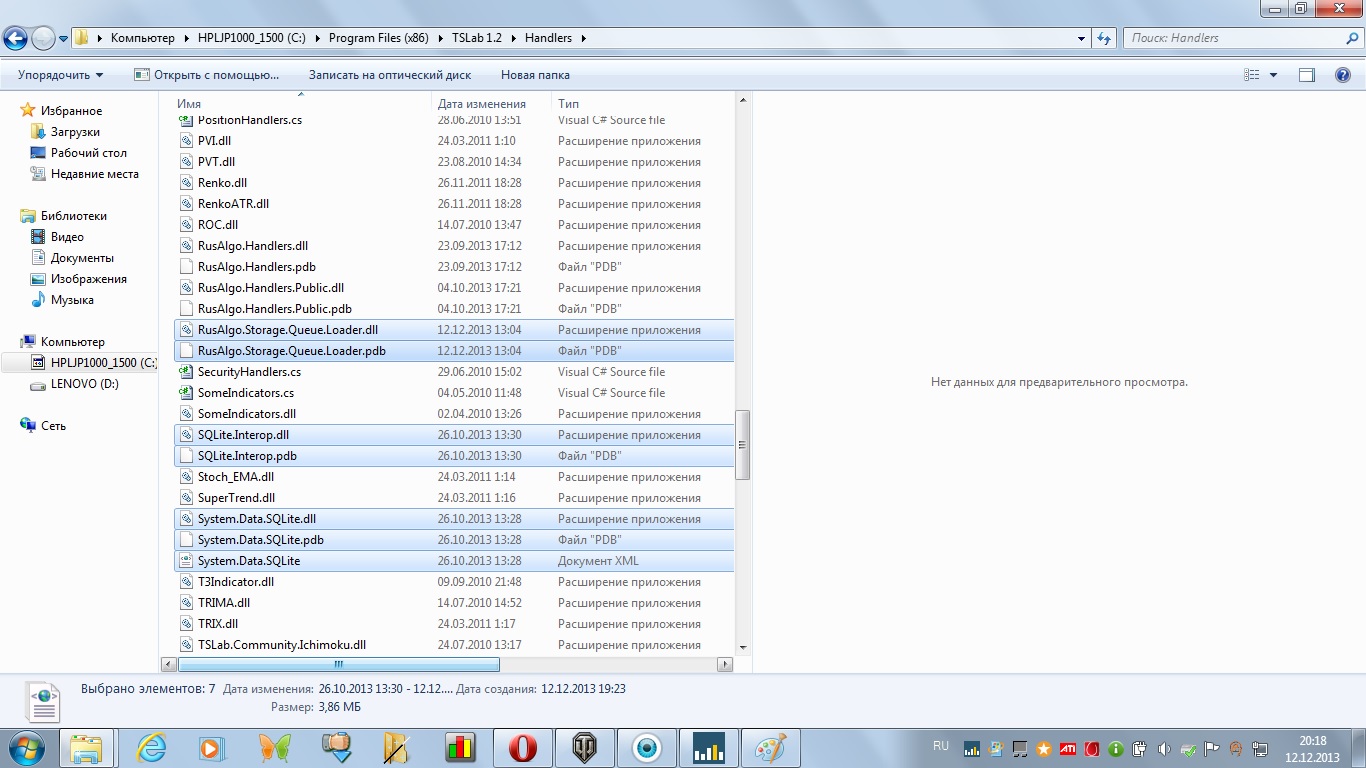
Task: Select Сеть in the navigation pane
Action: pos(53,426)
